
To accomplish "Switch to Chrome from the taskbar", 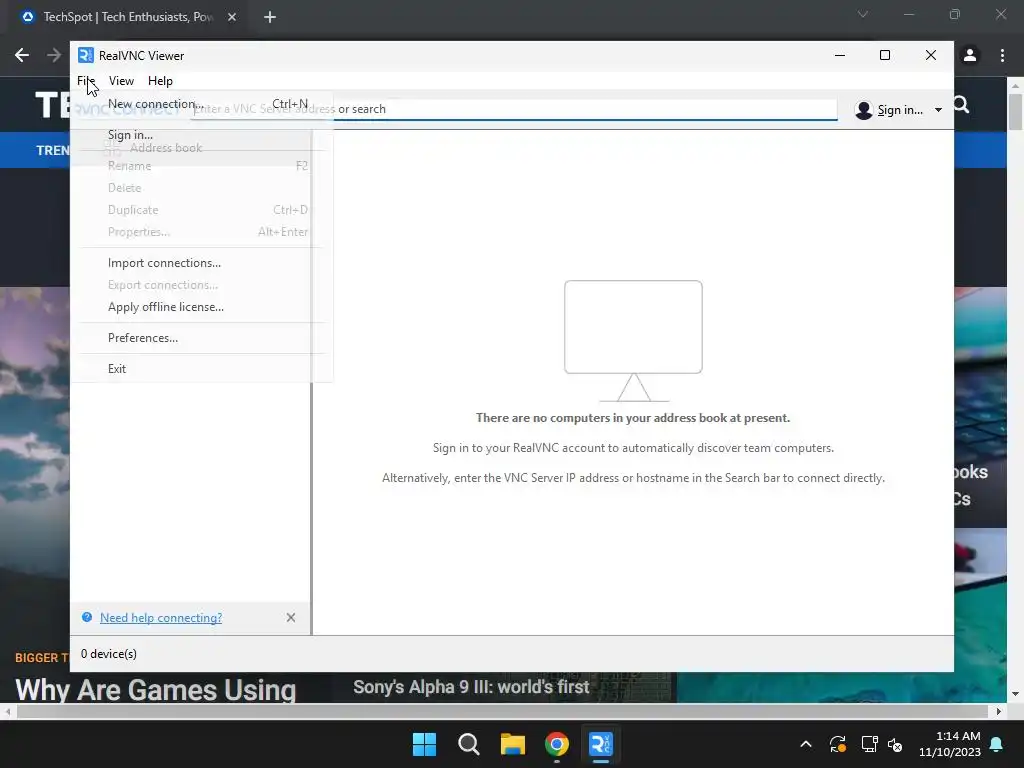I will click(557, 744).
